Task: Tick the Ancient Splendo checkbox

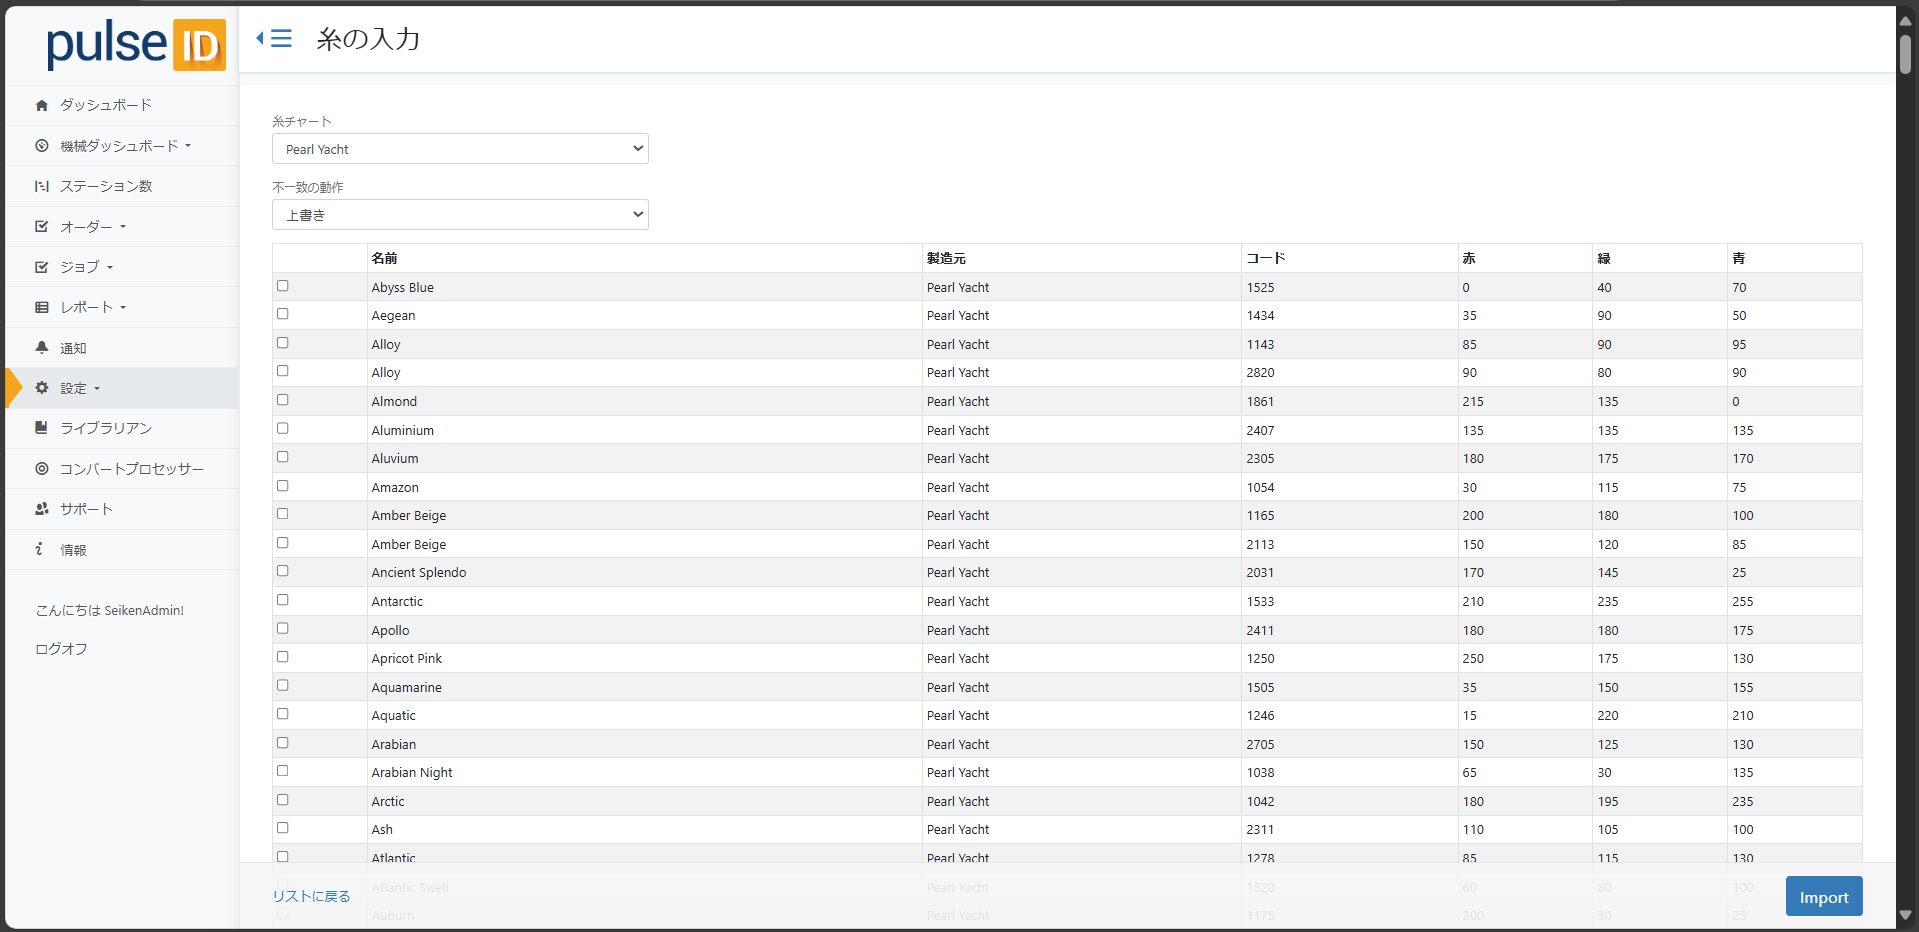Action: (x=283, y=571)
